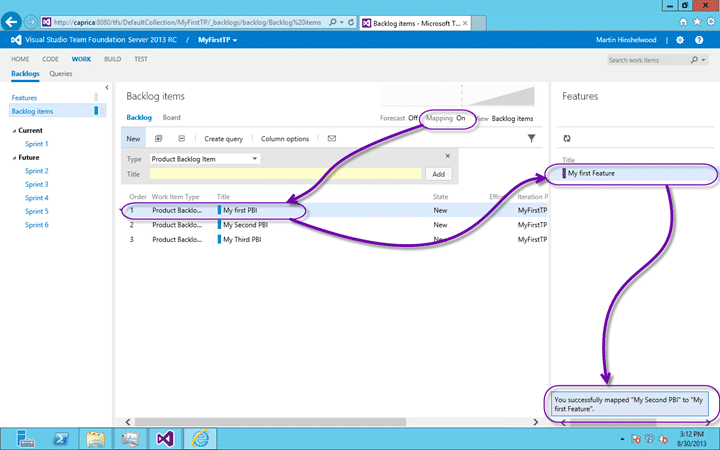Toggle Mapping On setting
Image resolution: width=720 pixels, height=450 pixels.
pyautogui.click(x=445, y=118)
